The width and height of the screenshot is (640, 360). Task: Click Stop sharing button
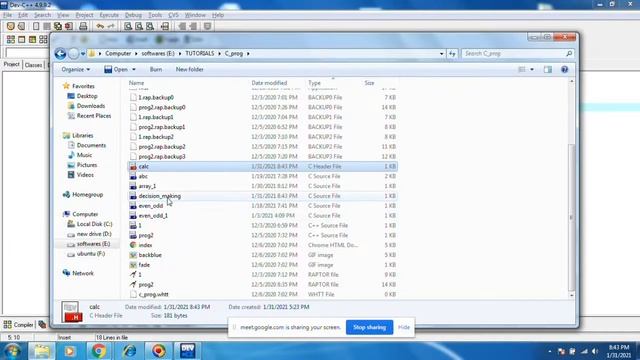pyautogui.click(x=369, y=327)
